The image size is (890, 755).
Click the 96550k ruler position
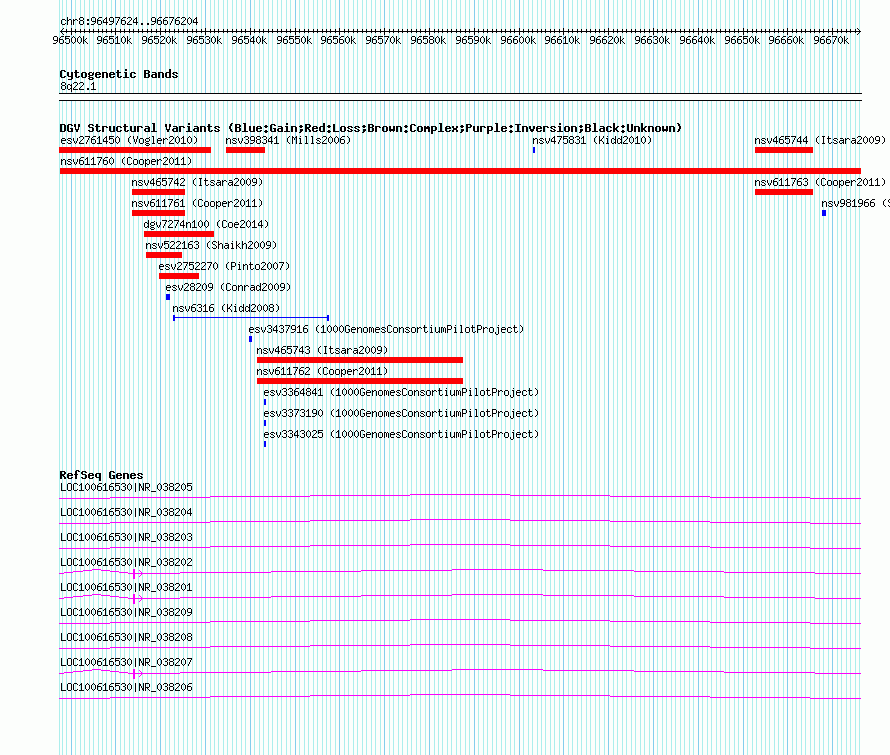[x=294, y=40]
